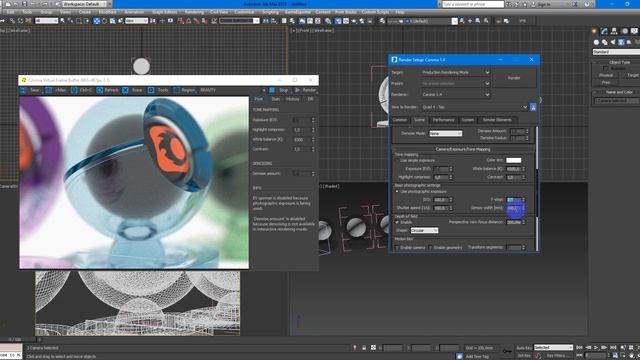Activate Select and Move tool

pyautogui.click(x=97, y=21)
